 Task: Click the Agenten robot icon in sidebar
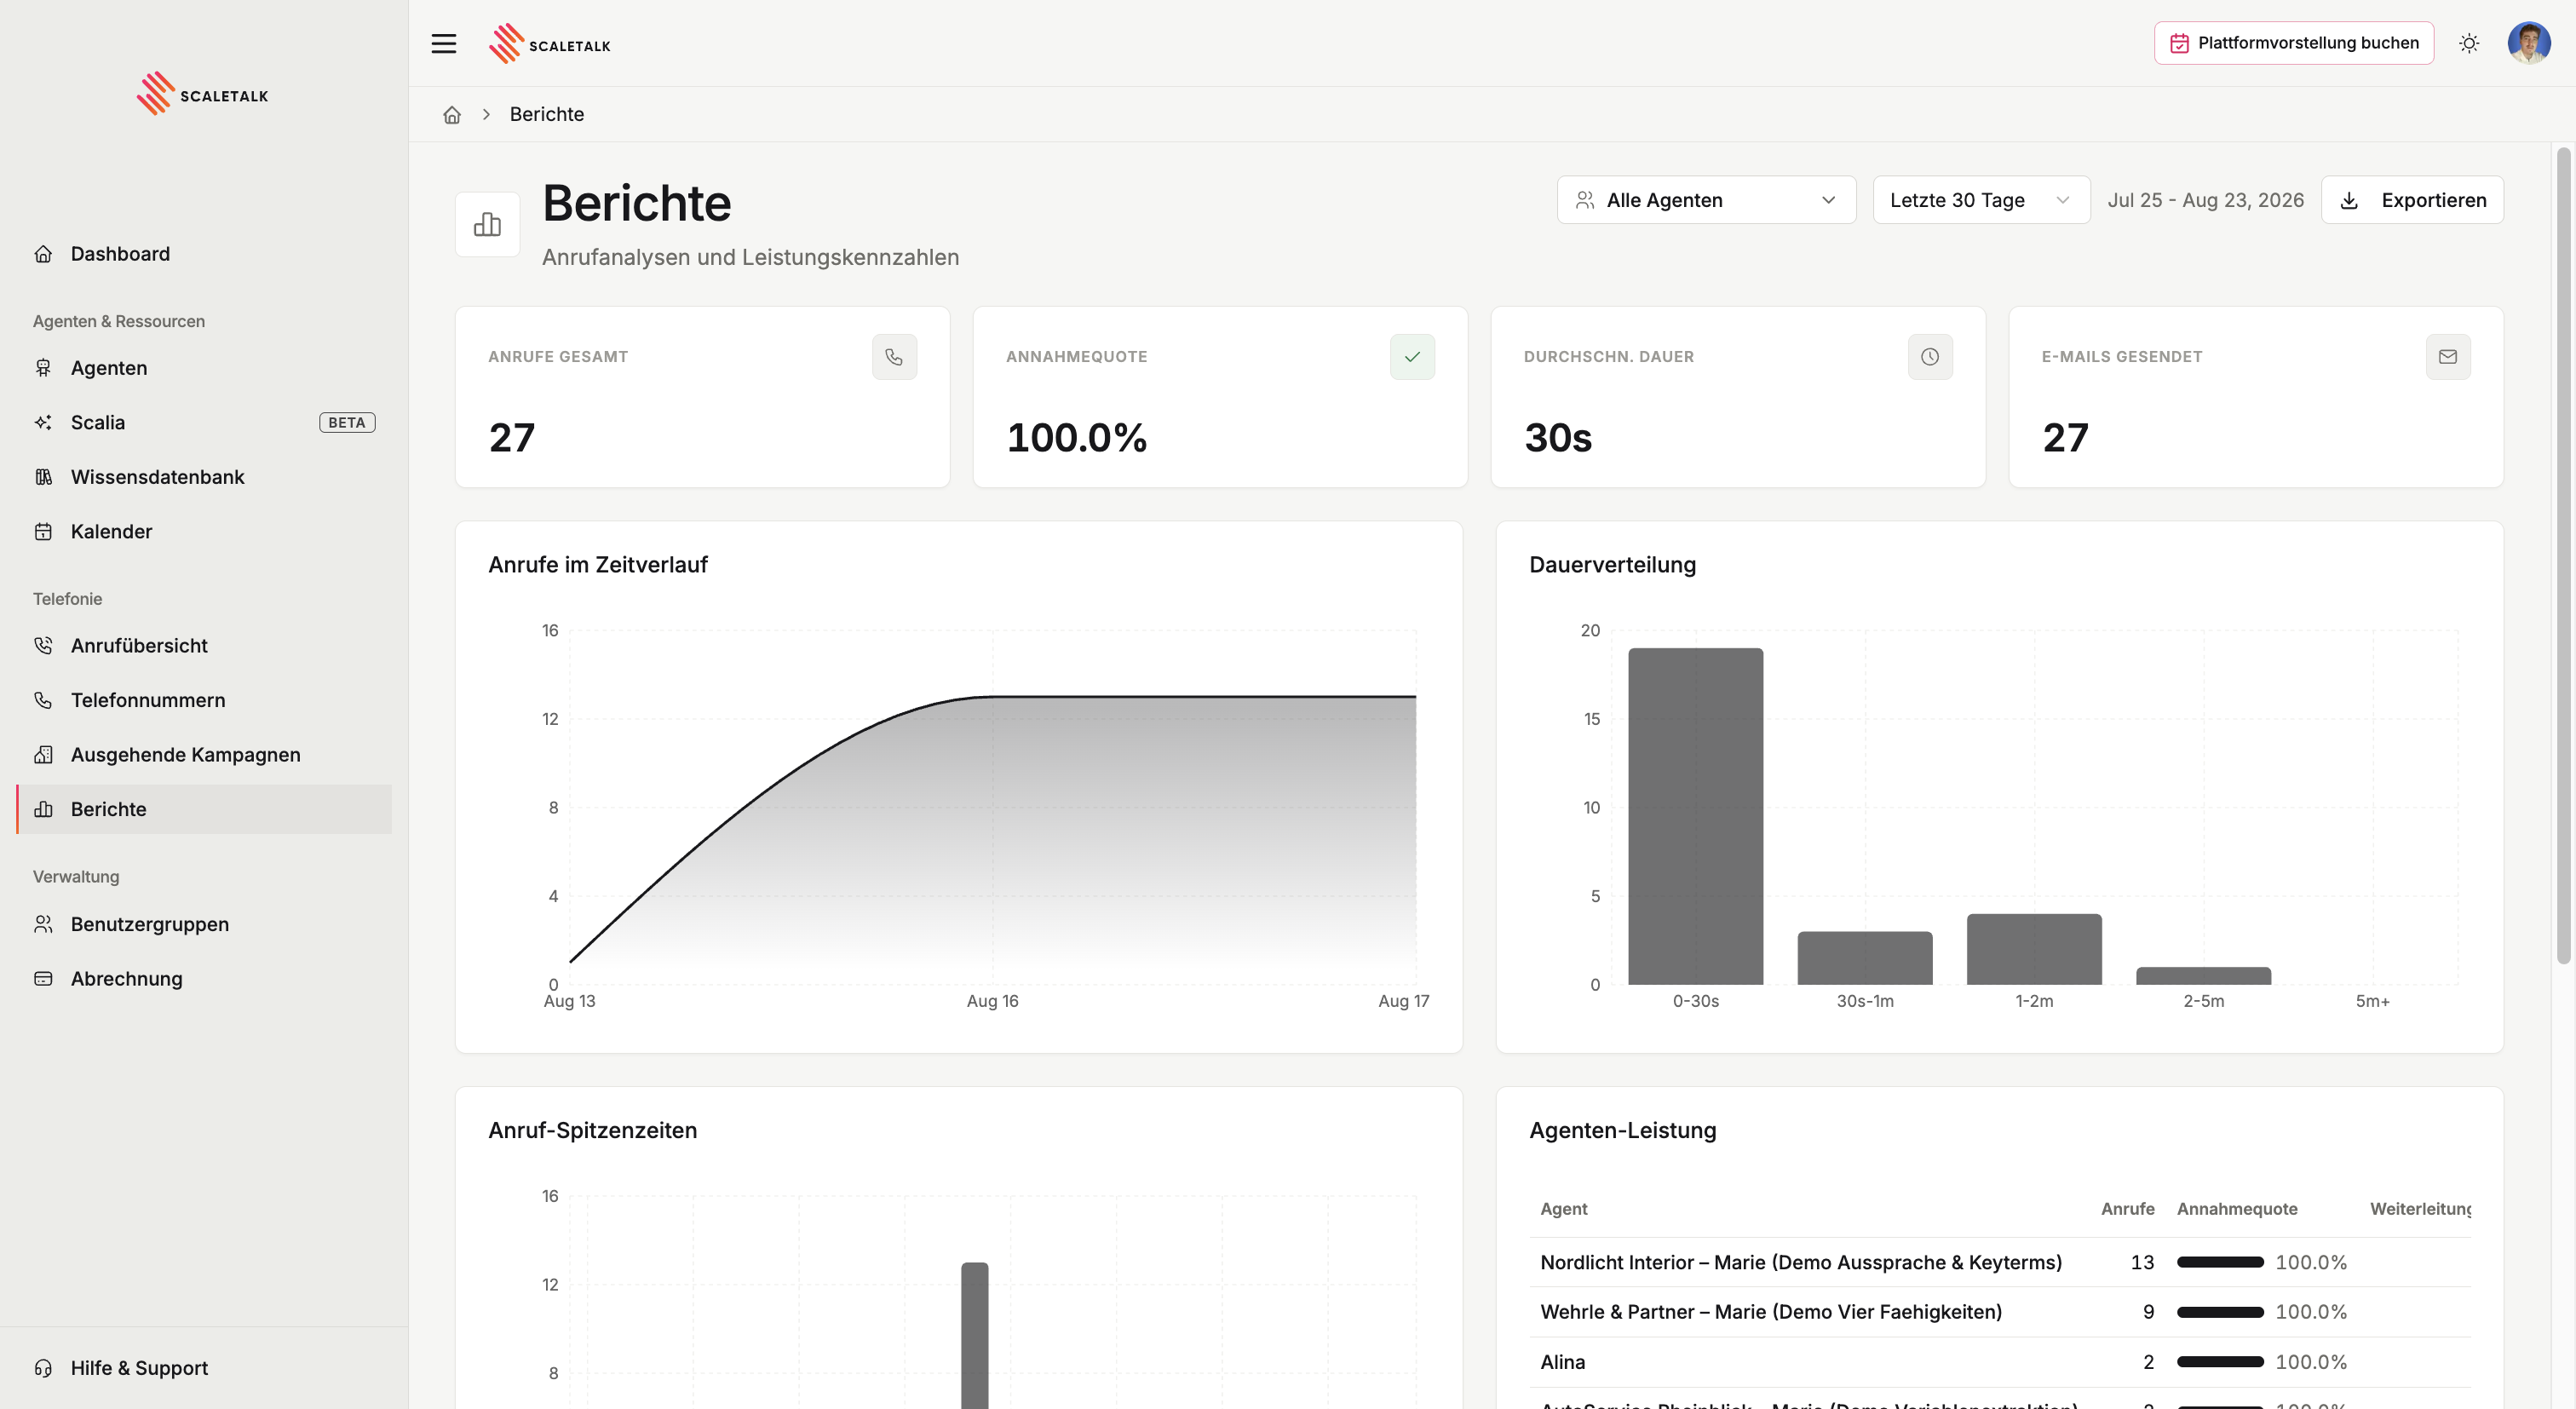(43, 368)
